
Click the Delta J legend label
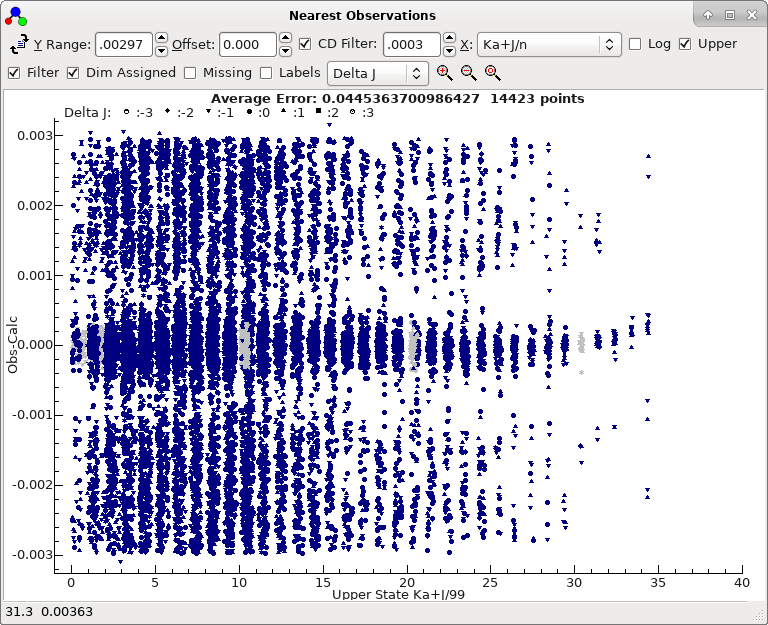[87, 113]
